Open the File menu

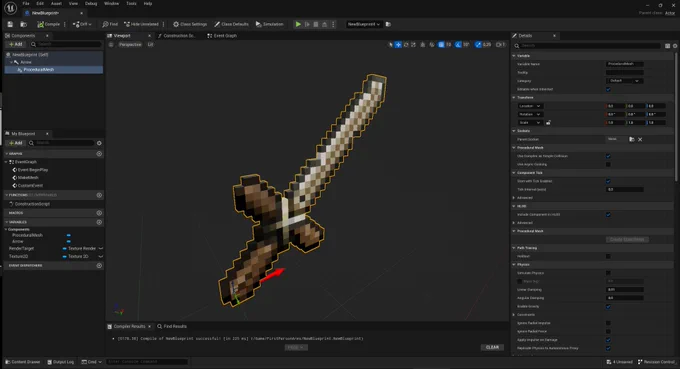26,3
